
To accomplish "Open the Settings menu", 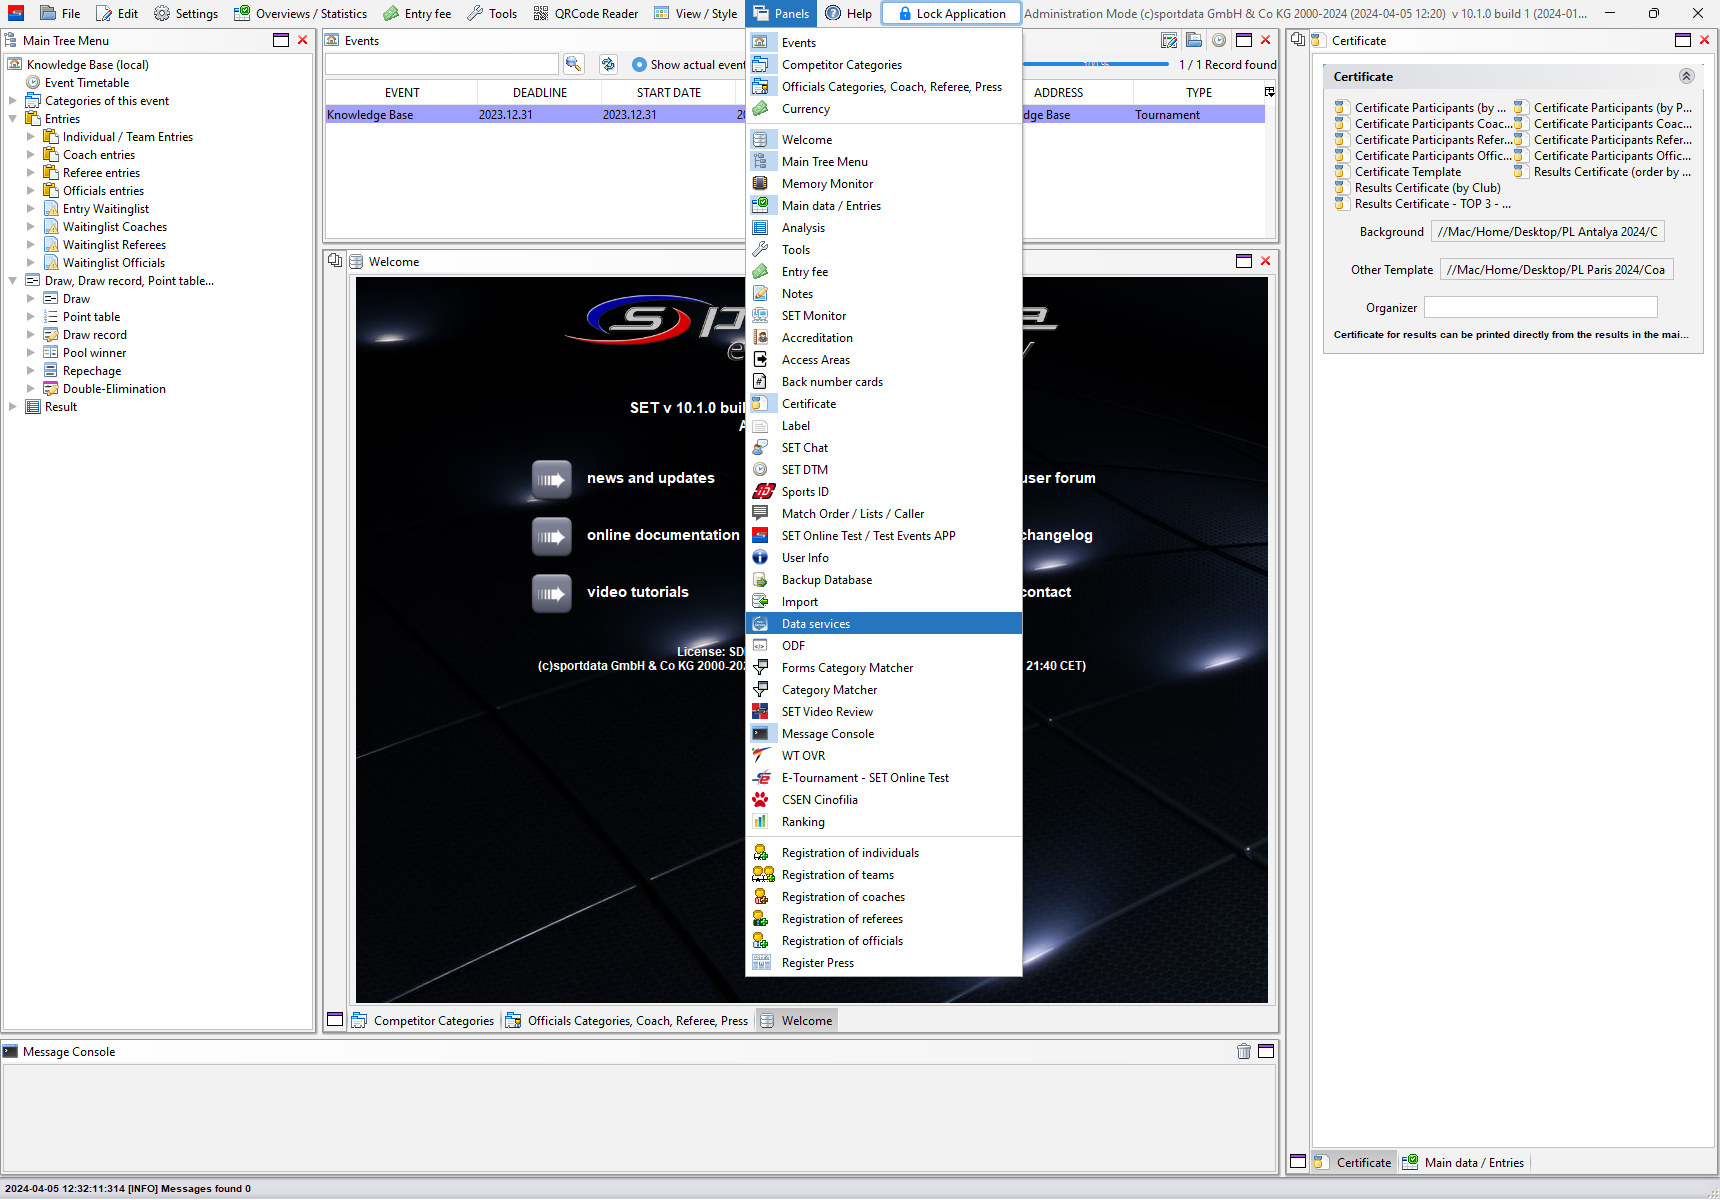I will [186, 13].
